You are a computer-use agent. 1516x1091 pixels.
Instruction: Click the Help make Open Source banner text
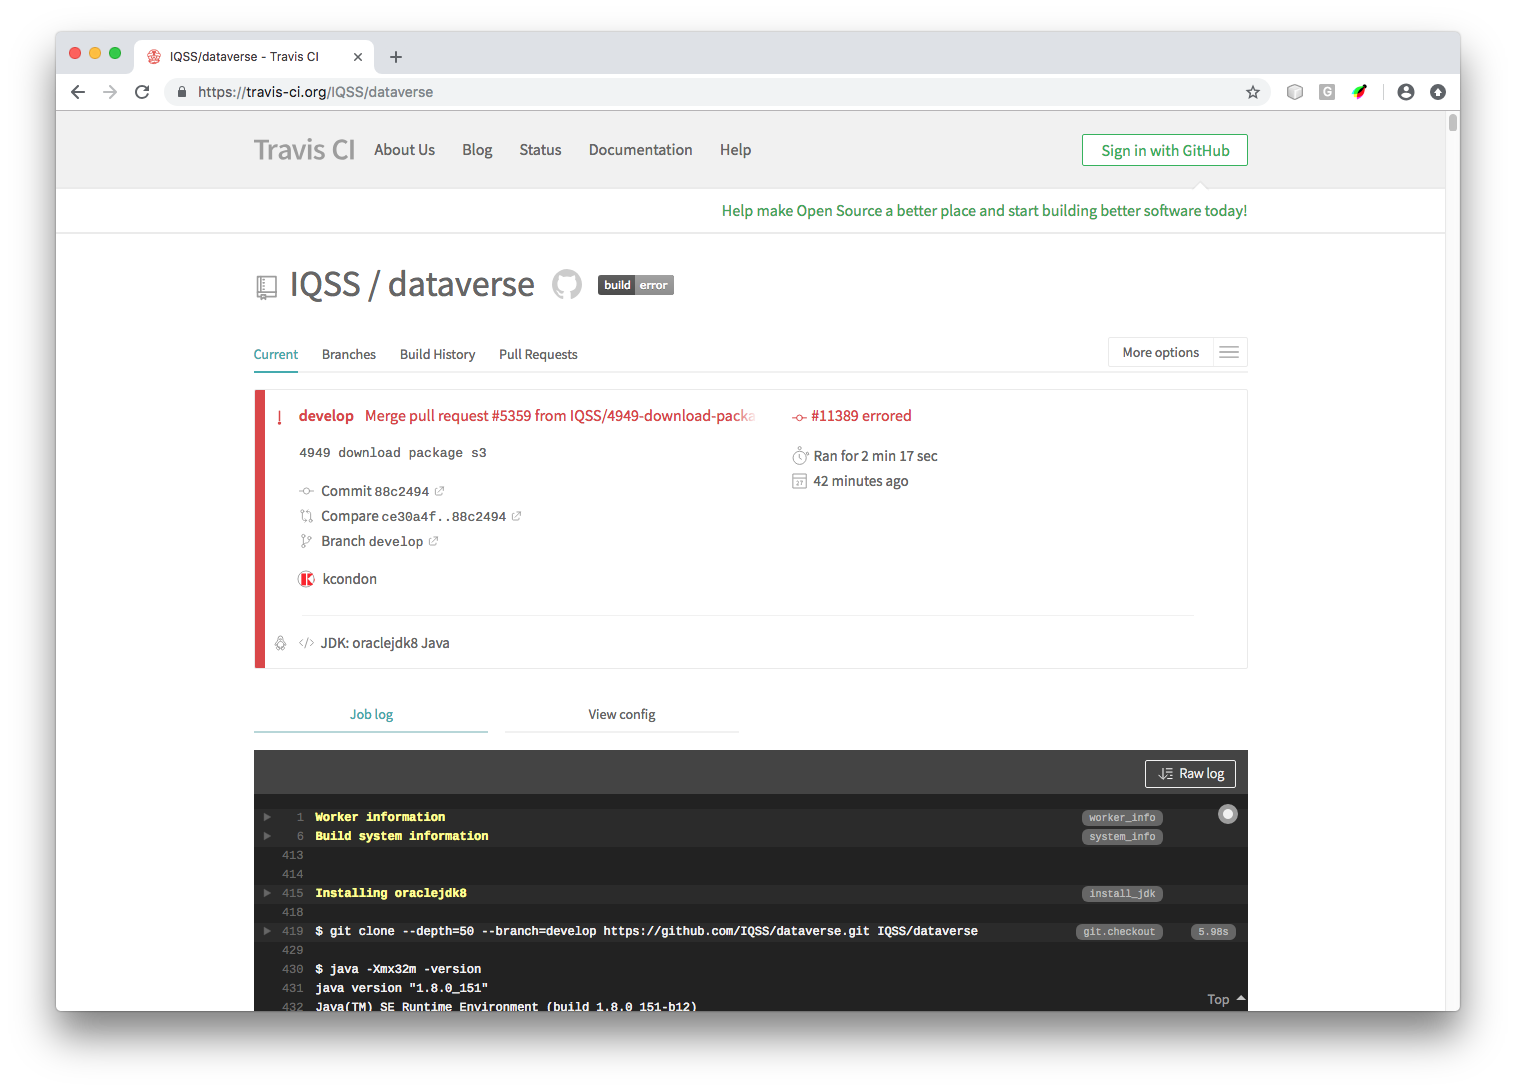coord(984,211)
